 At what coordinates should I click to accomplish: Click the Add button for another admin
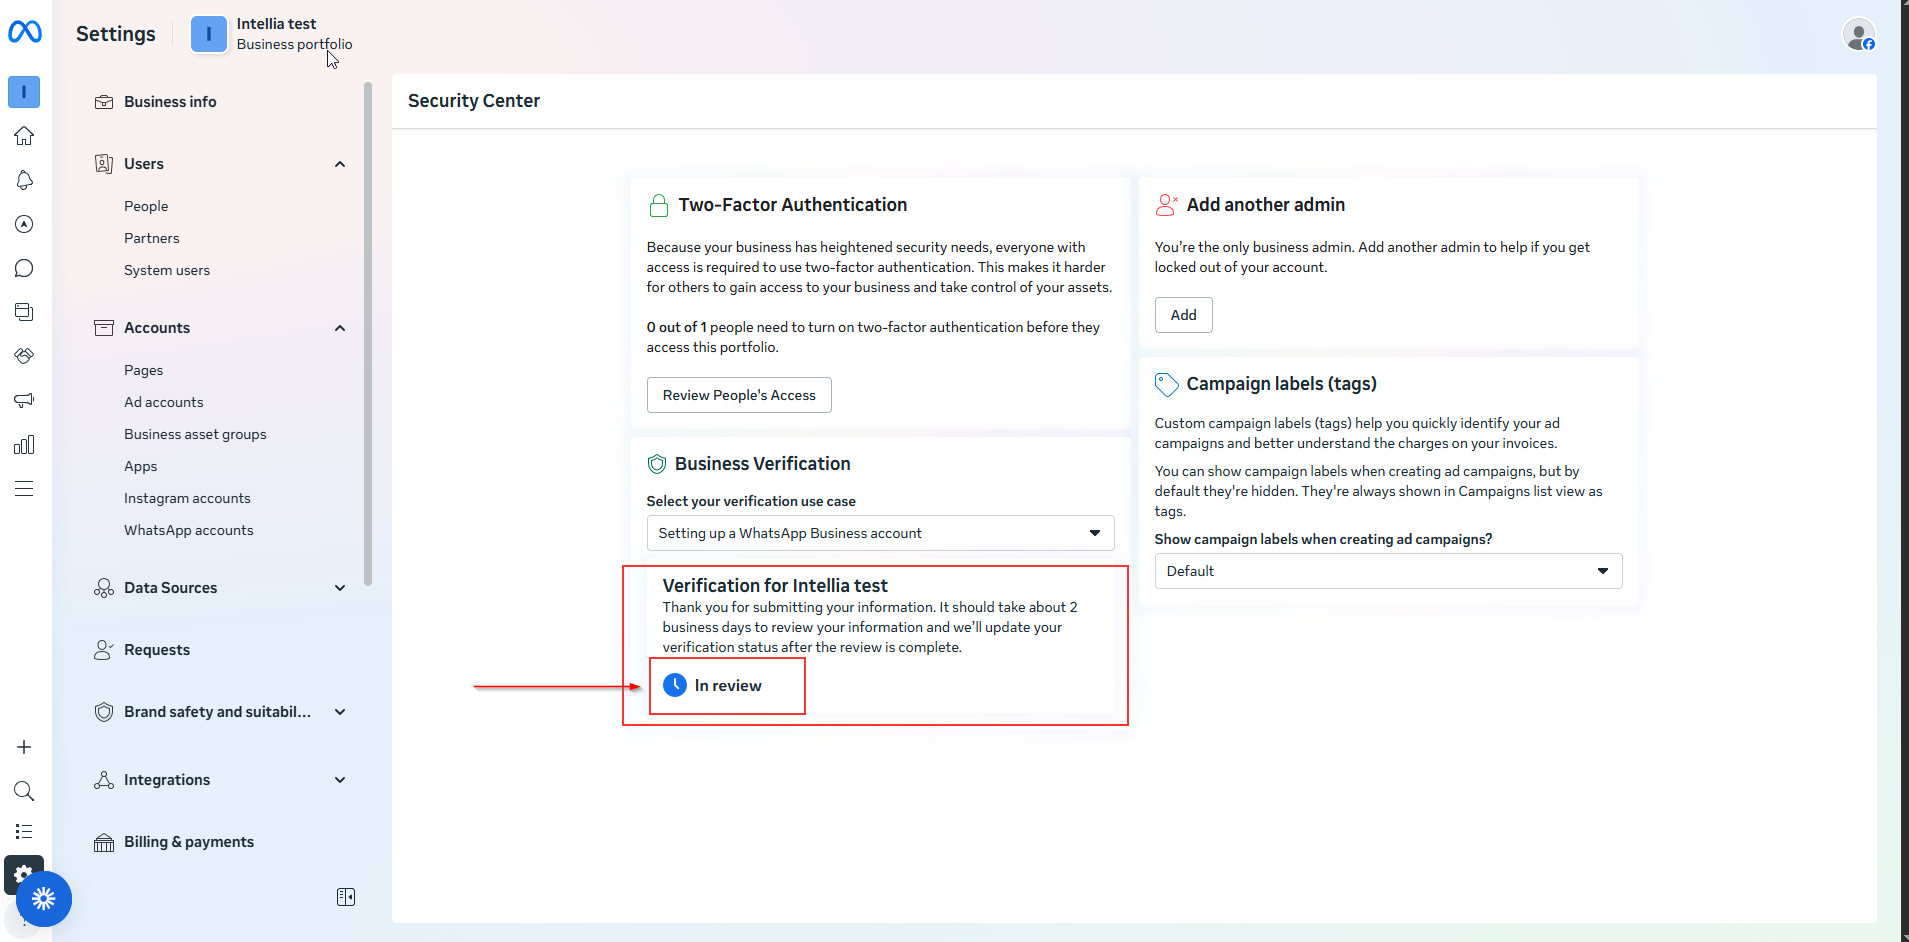click(1184, 315)
